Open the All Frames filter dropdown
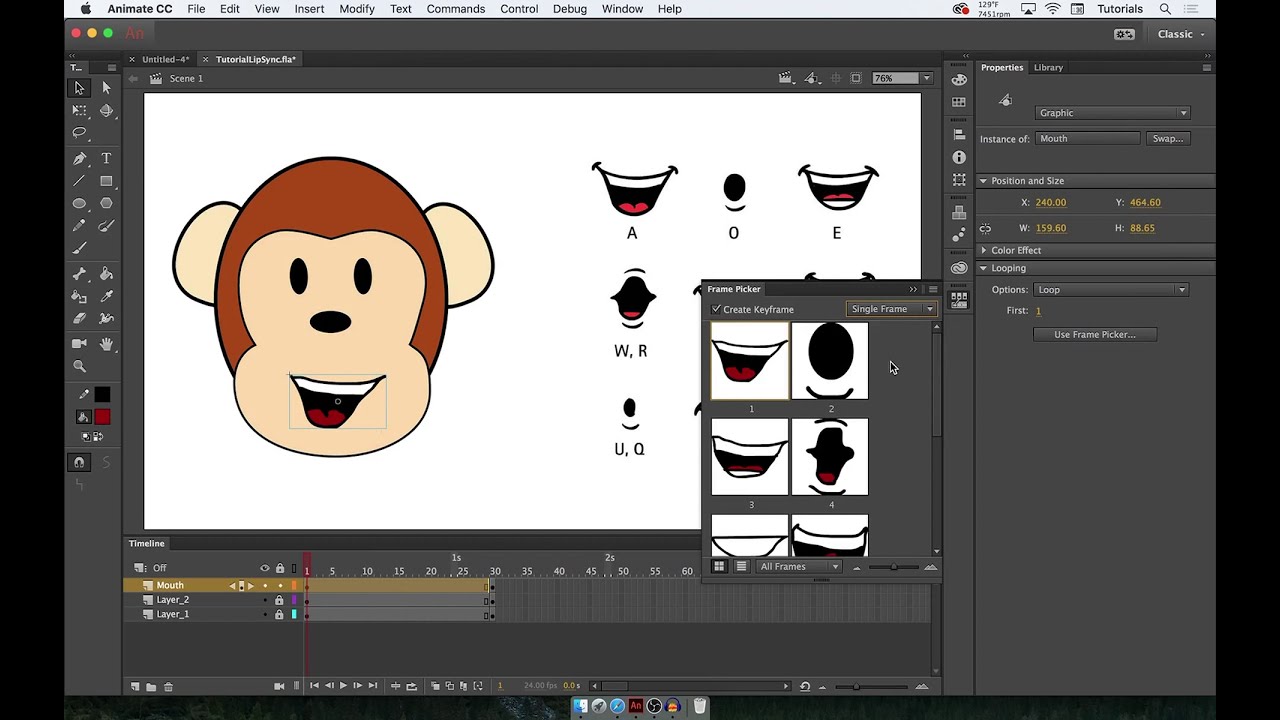 (799, 567)
